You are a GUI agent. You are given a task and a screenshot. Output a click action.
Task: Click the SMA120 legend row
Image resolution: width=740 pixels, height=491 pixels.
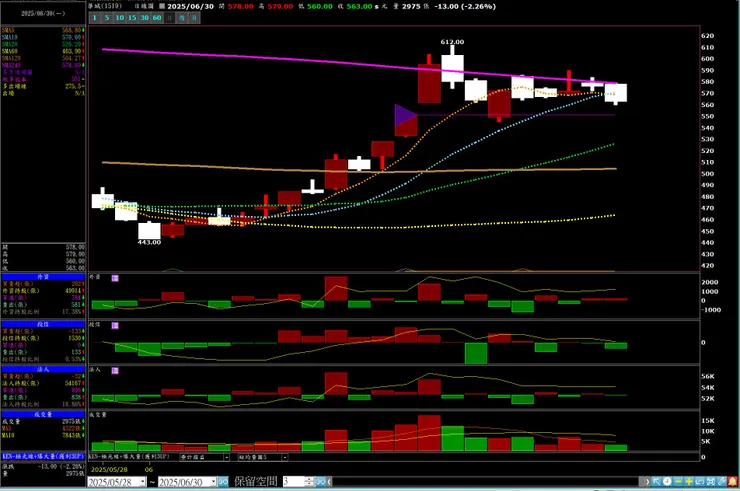[43, 59]
